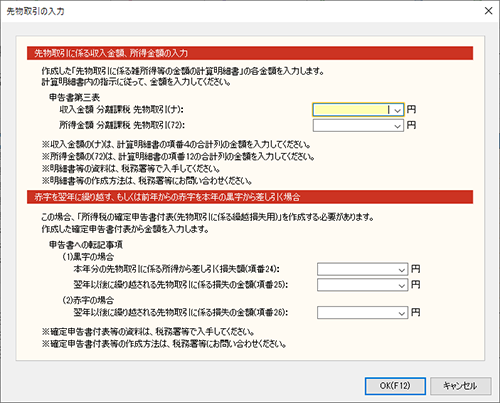Confirm with the OK(F12) button

click(x=395, y=386)
